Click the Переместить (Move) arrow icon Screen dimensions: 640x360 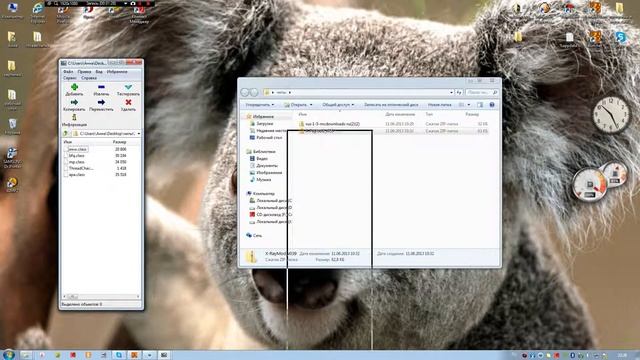[x=101, y=102]
